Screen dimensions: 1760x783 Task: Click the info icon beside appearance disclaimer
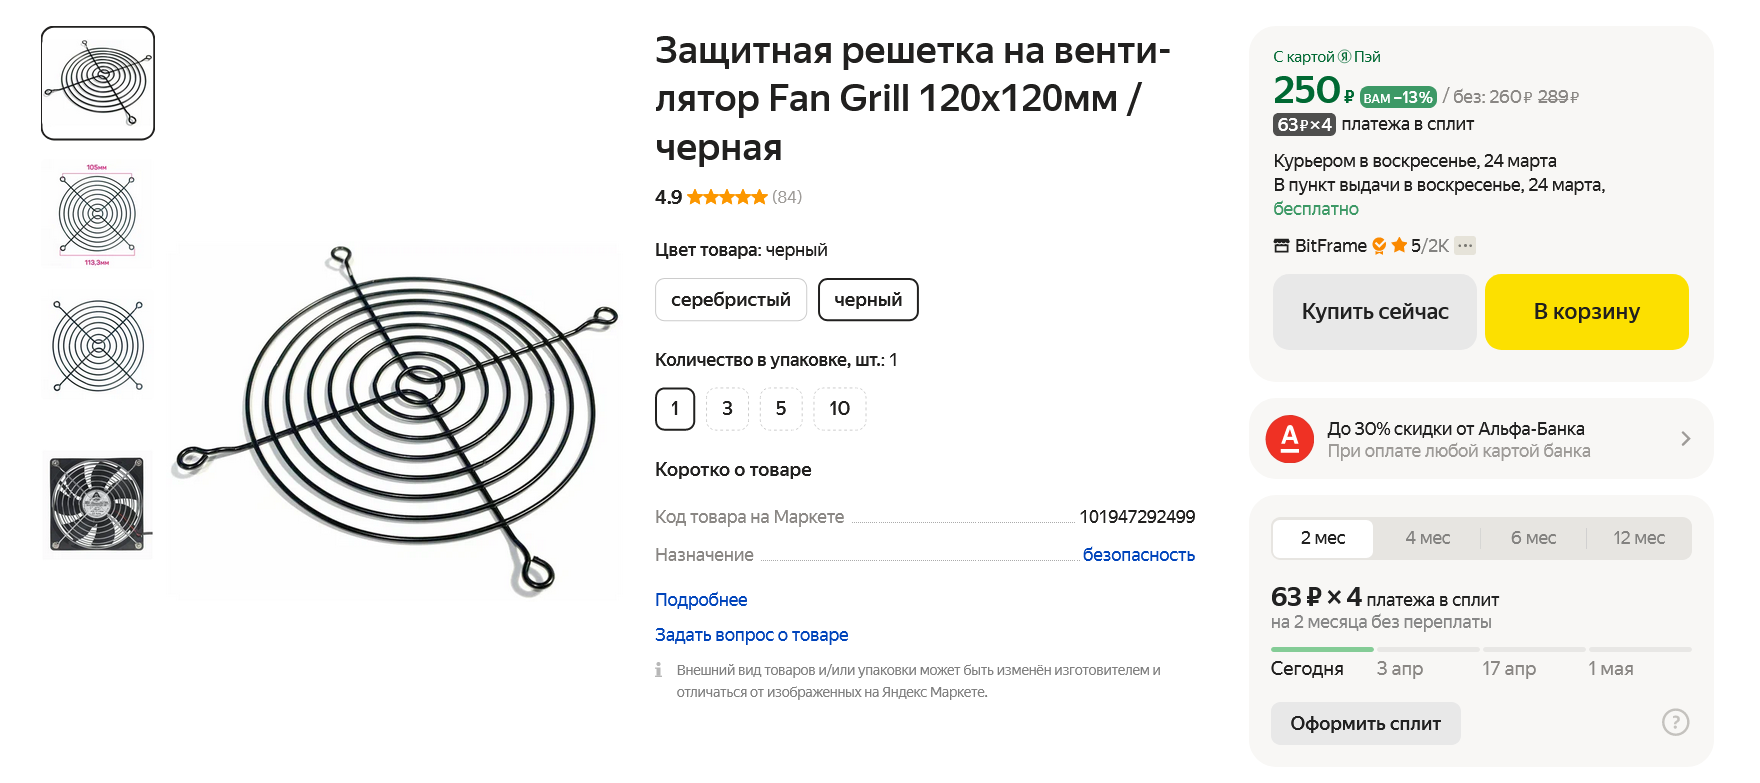click(x=658, y=670)
